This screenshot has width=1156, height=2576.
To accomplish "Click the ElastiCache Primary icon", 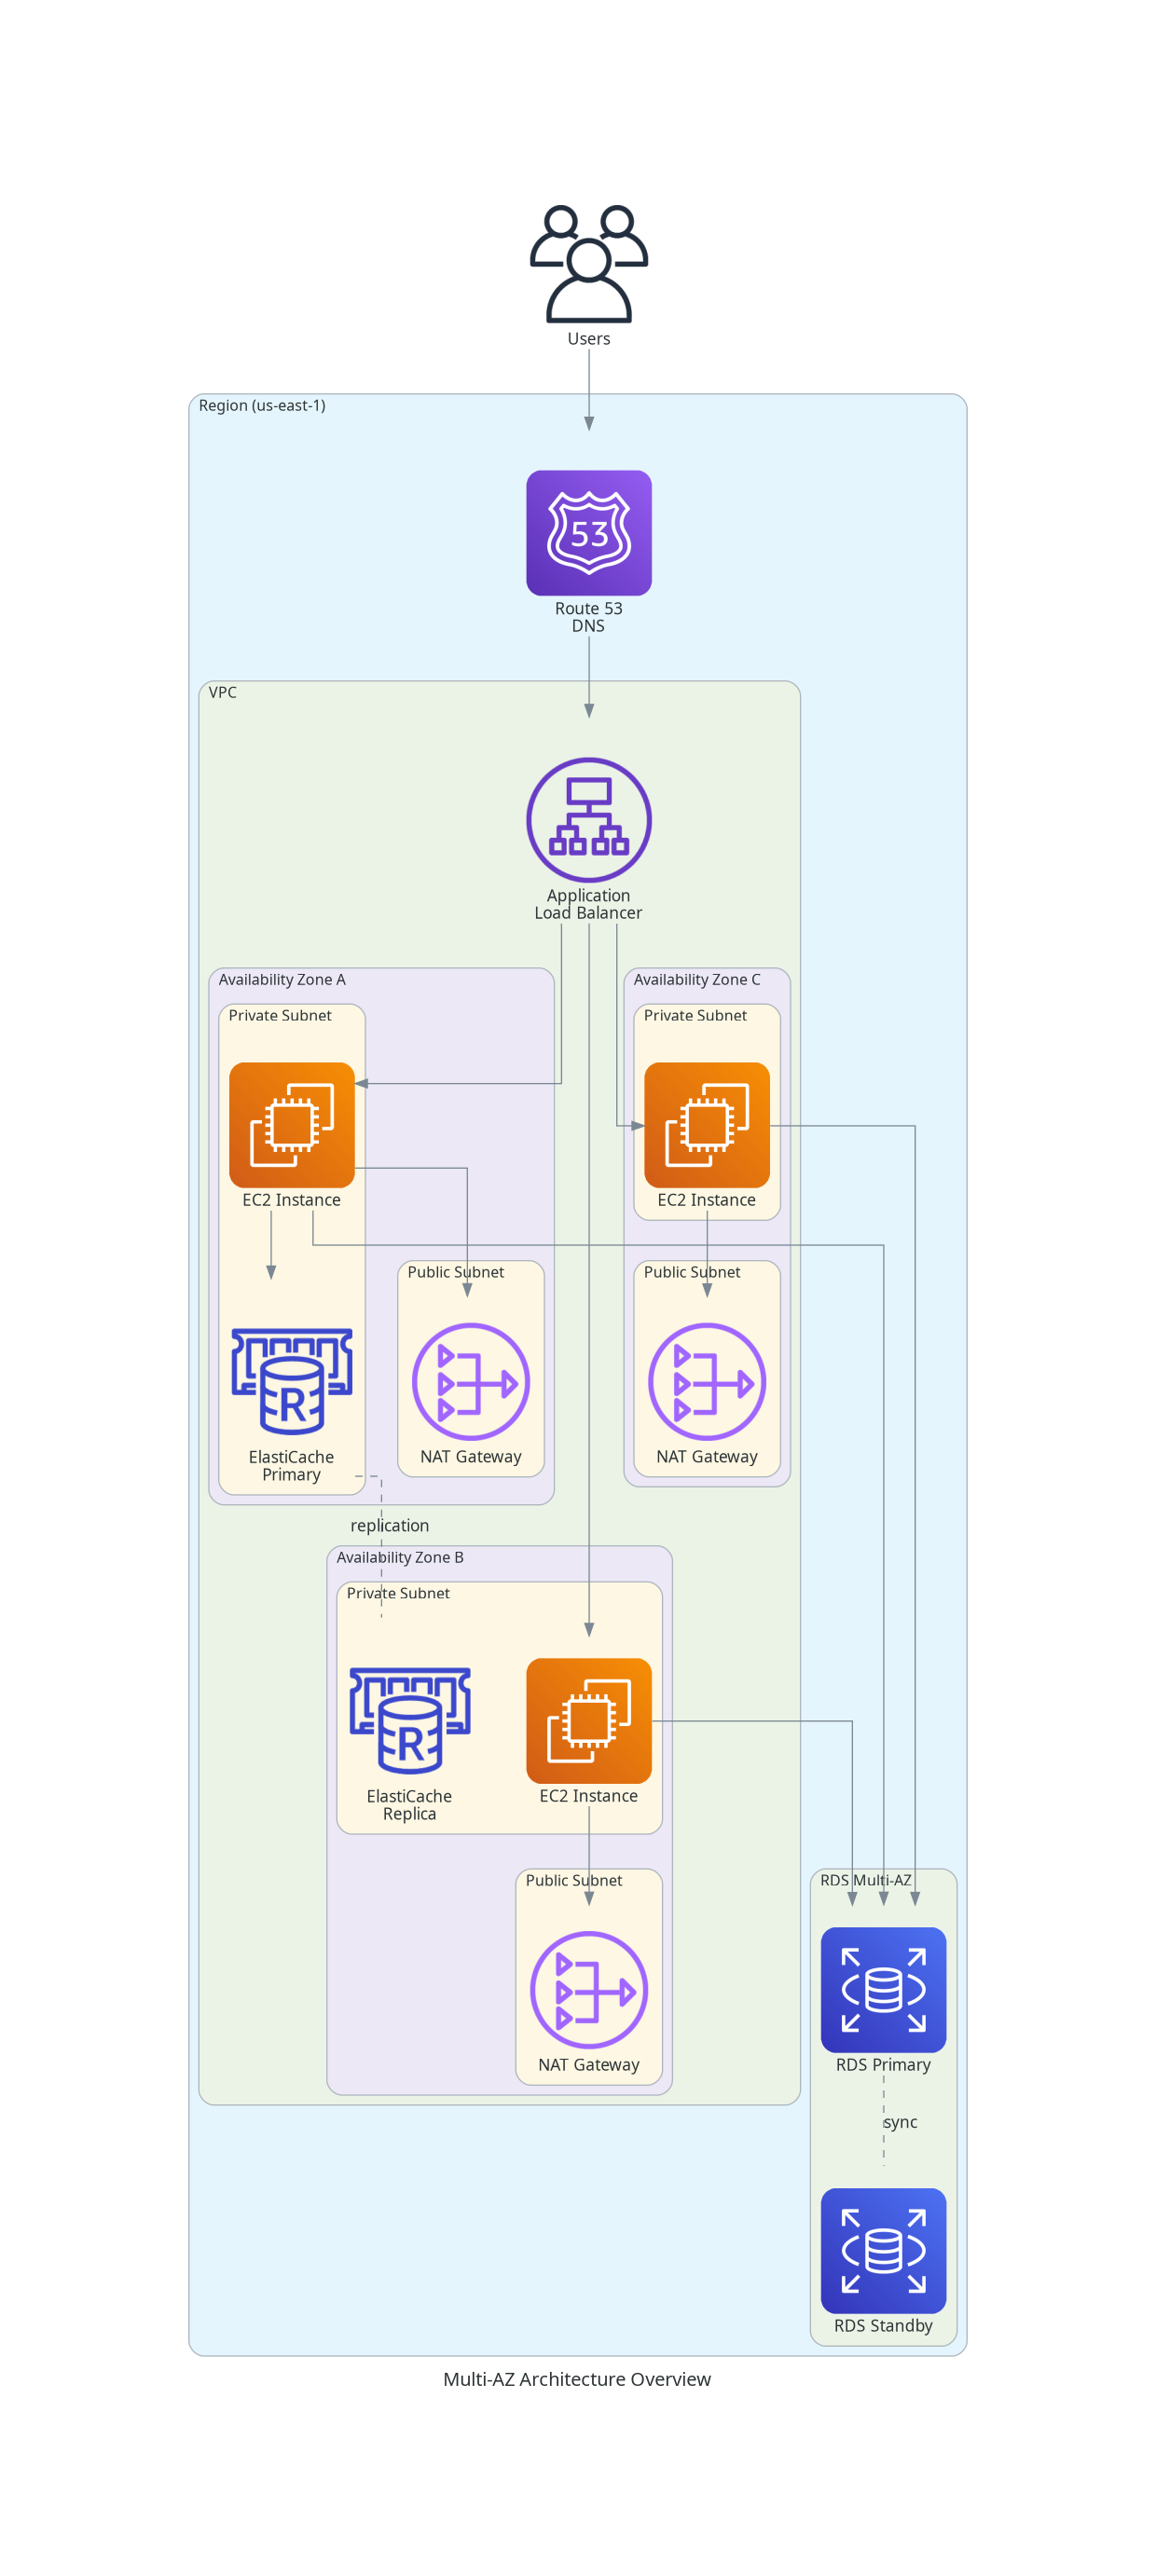I will tap(291, 1381).
